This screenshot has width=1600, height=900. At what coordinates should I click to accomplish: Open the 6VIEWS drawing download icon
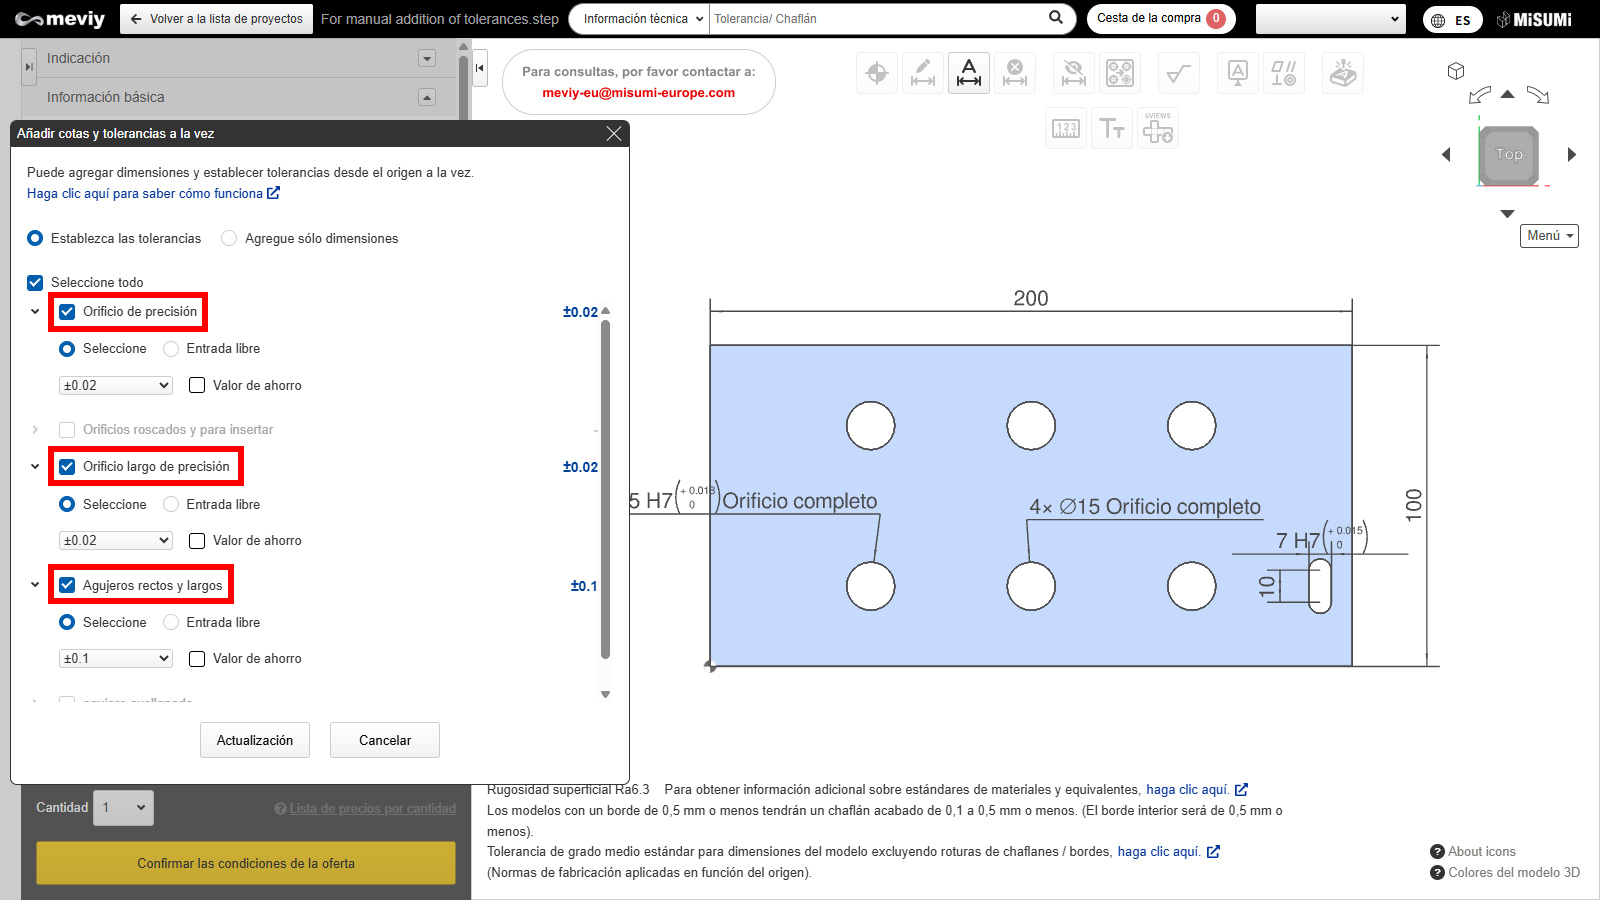1158,129
